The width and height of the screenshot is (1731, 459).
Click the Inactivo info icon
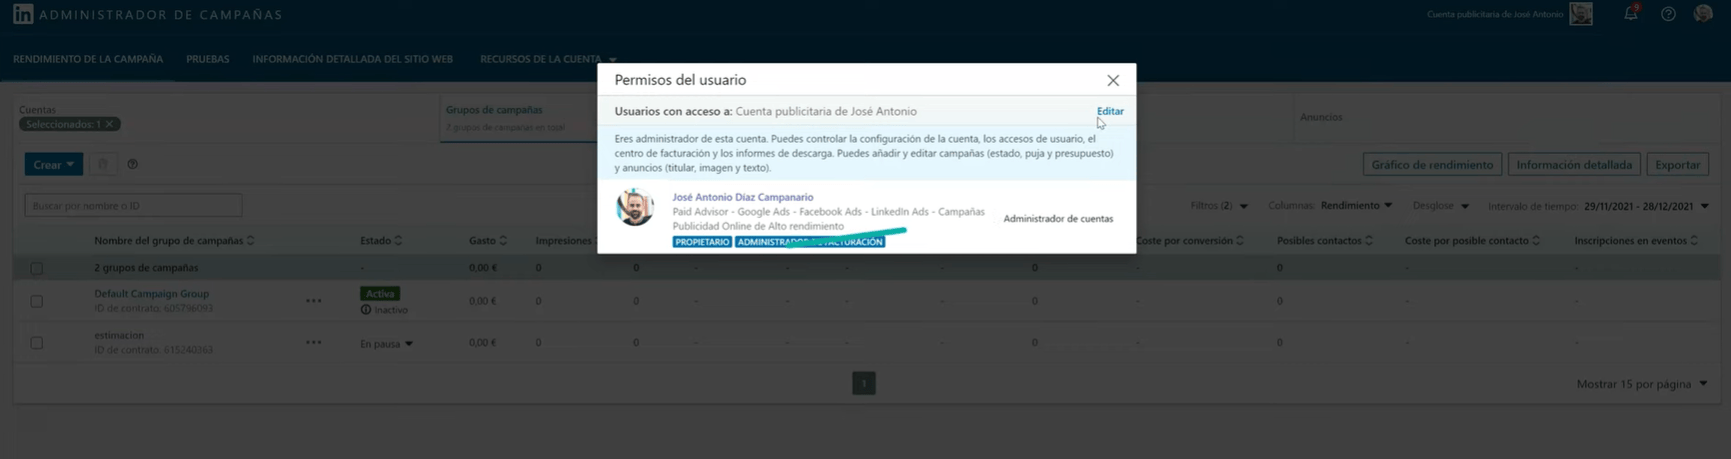click(x=366, y=310)
